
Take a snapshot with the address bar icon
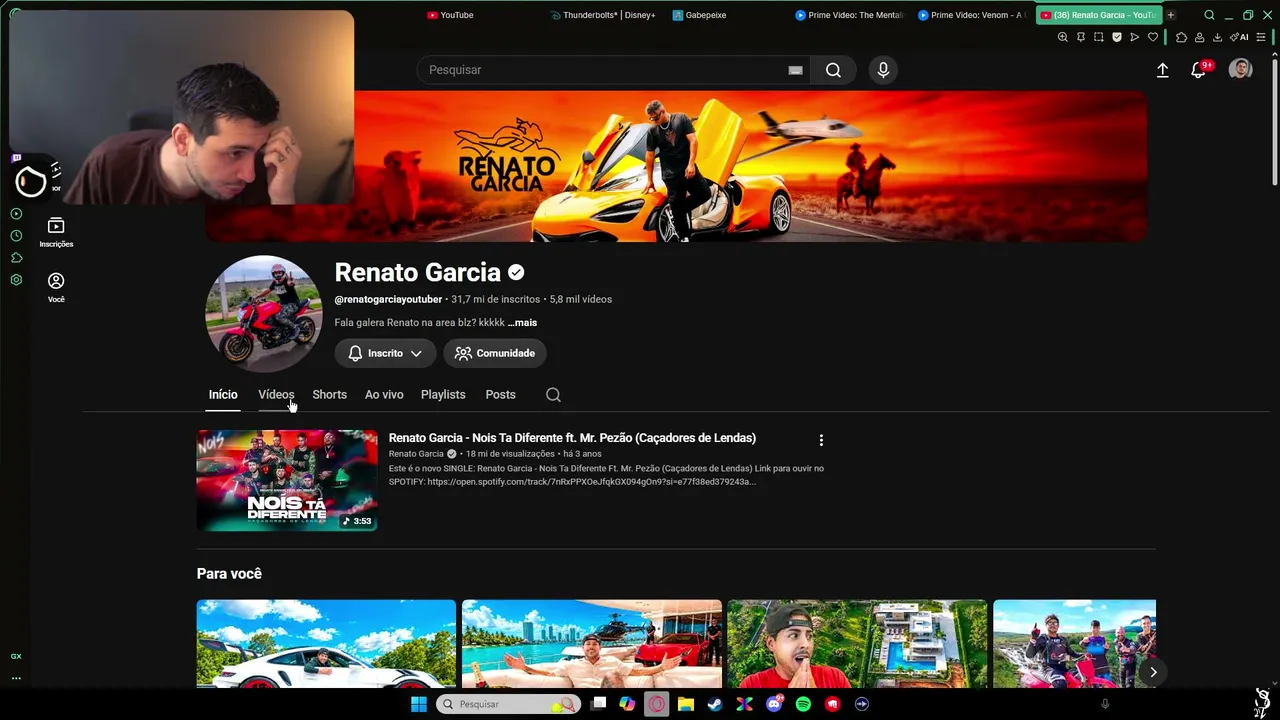tap(1098, 37)
